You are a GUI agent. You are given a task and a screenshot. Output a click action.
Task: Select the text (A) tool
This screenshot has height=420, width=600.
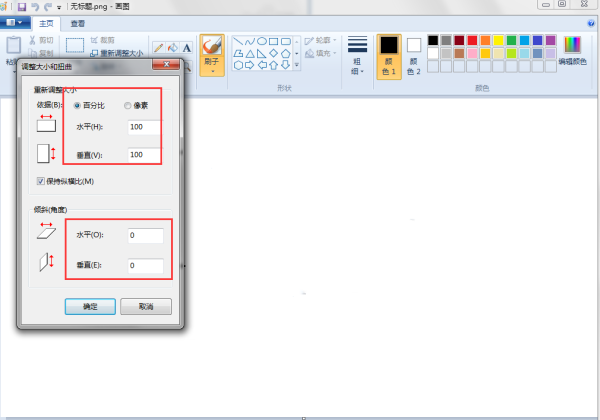click(x=186, y=46)
